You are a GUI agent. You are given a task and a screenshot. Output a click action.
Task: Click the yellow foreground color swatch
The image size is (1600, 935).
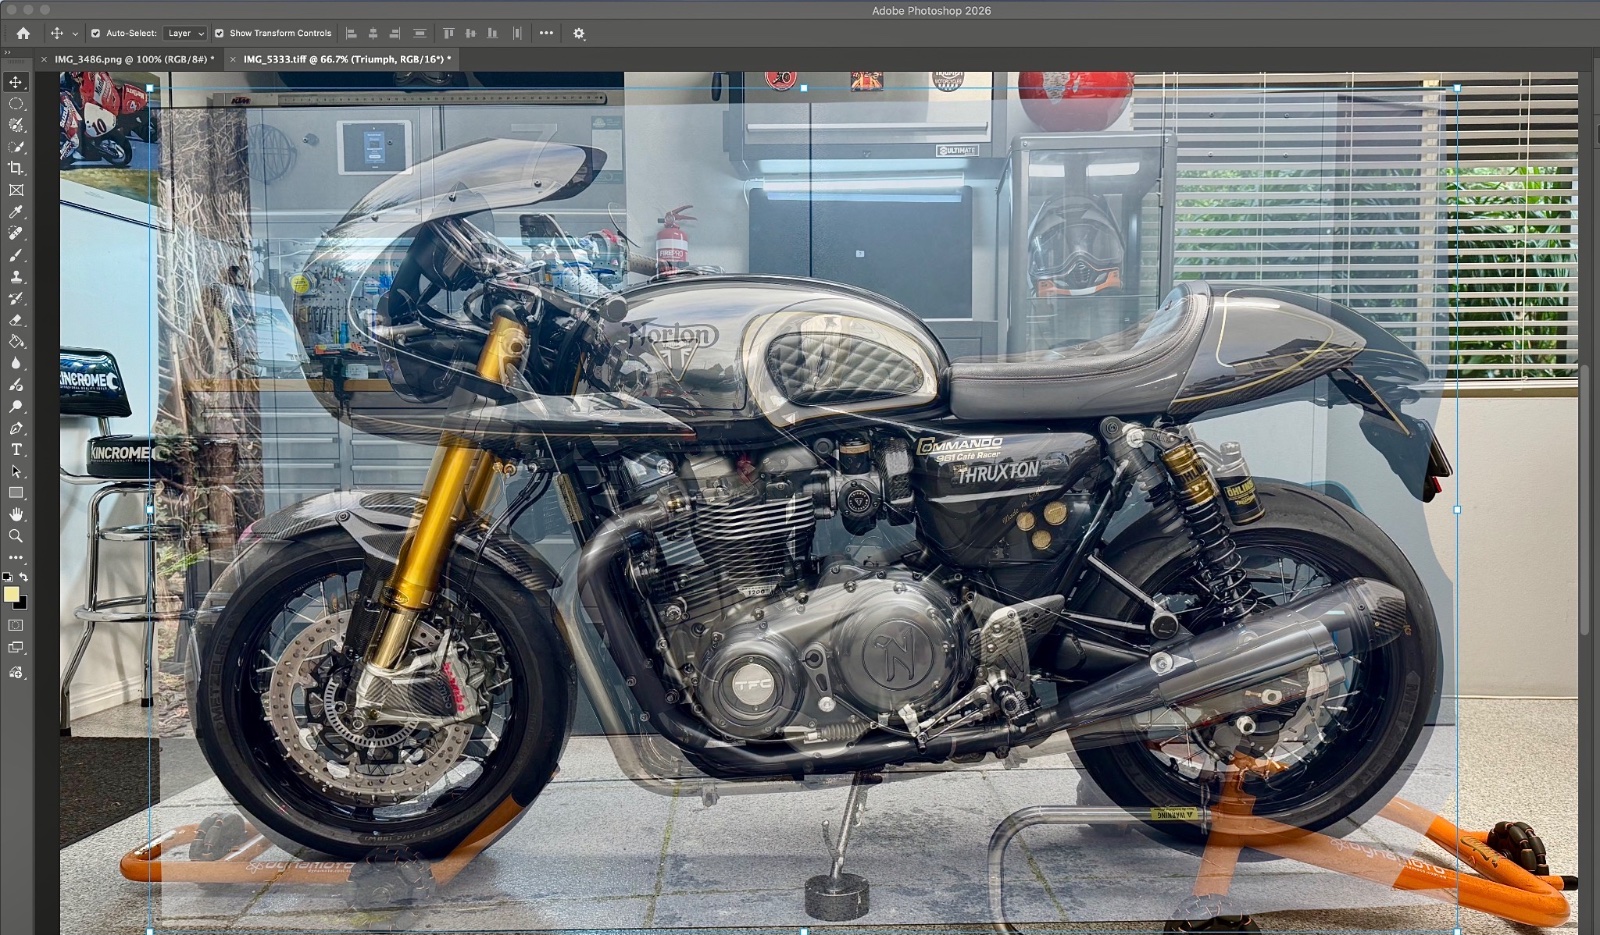pyautogui.click(x=11, y=594)
